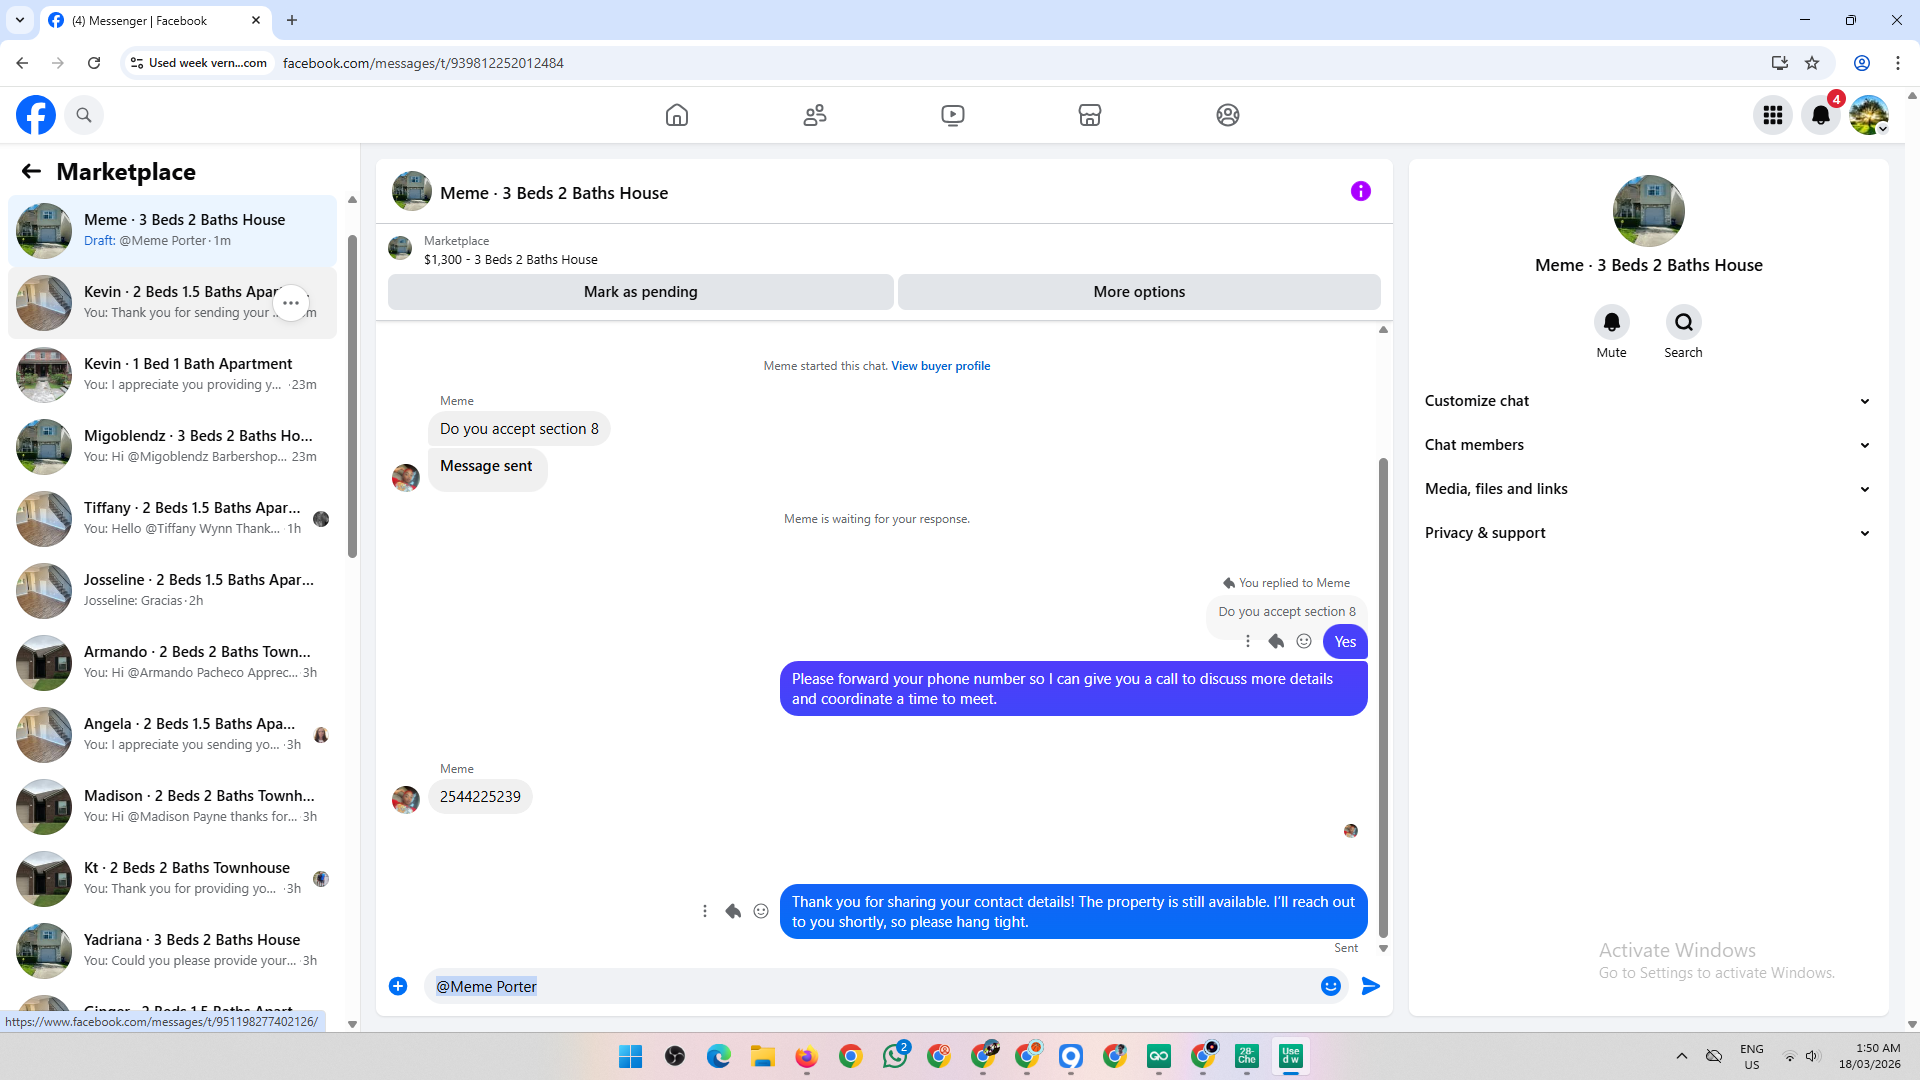Open listing thumbnail in right panel
Screen dimensions: 1920x1080
(x=1649, y=211)
